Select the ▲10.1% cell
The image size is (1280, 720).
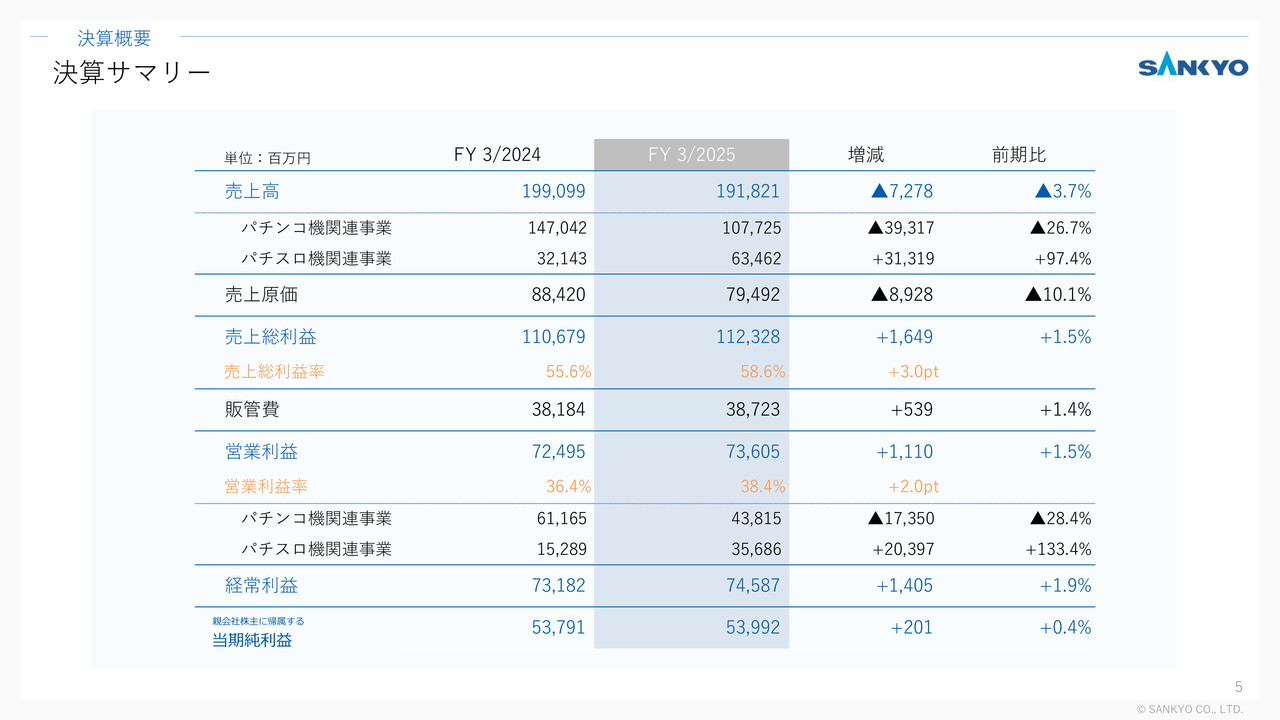(x=1058, y=295)
